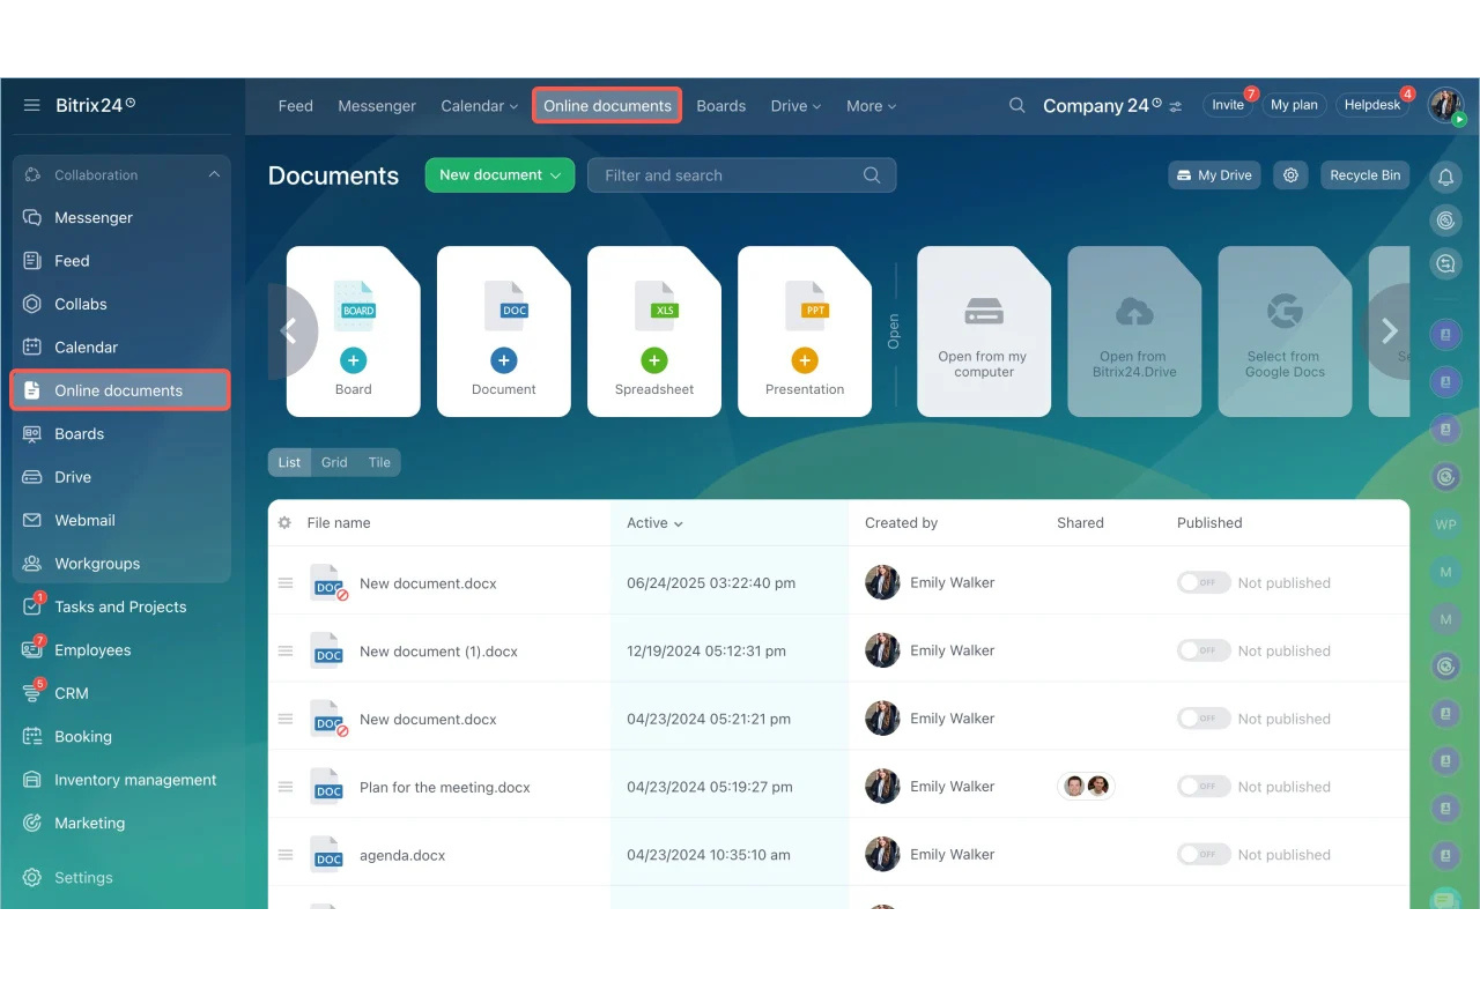
Task: Go to My Drive
Action: click(x=1214, y=175)
